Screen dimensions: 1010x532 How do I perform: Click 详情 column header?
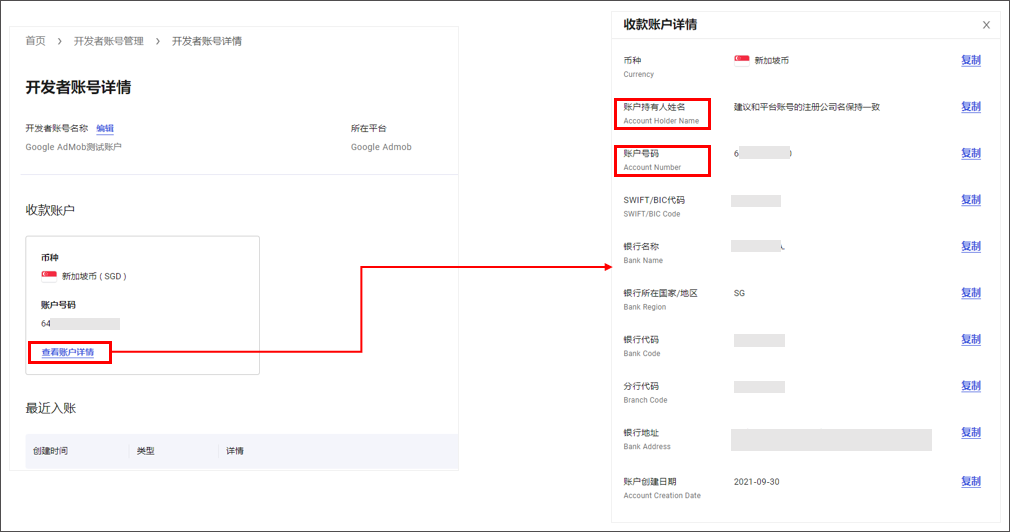234,451
